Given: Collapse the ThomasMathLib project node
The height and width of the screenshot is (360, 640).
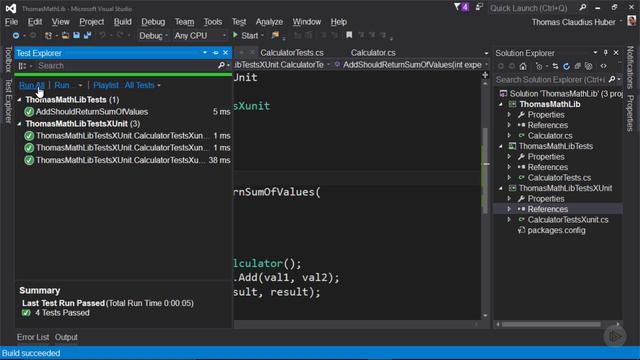Looking at the screenshot, I should (501, 104).
